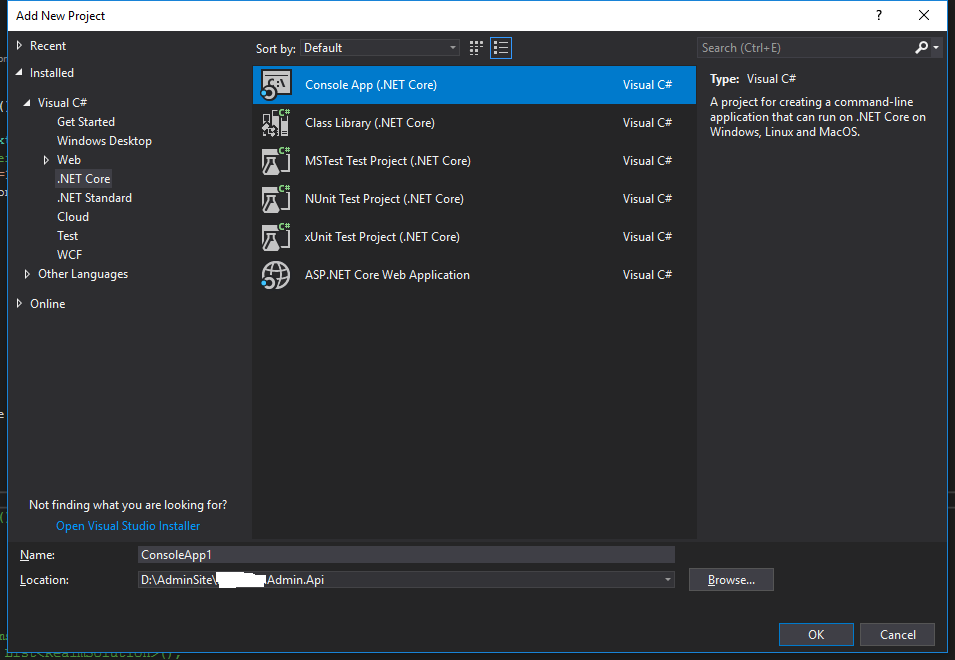Close the Add New Project dialog
This screenshot has width=955, height=660.
pyautogui.click(x=923, y=15)
